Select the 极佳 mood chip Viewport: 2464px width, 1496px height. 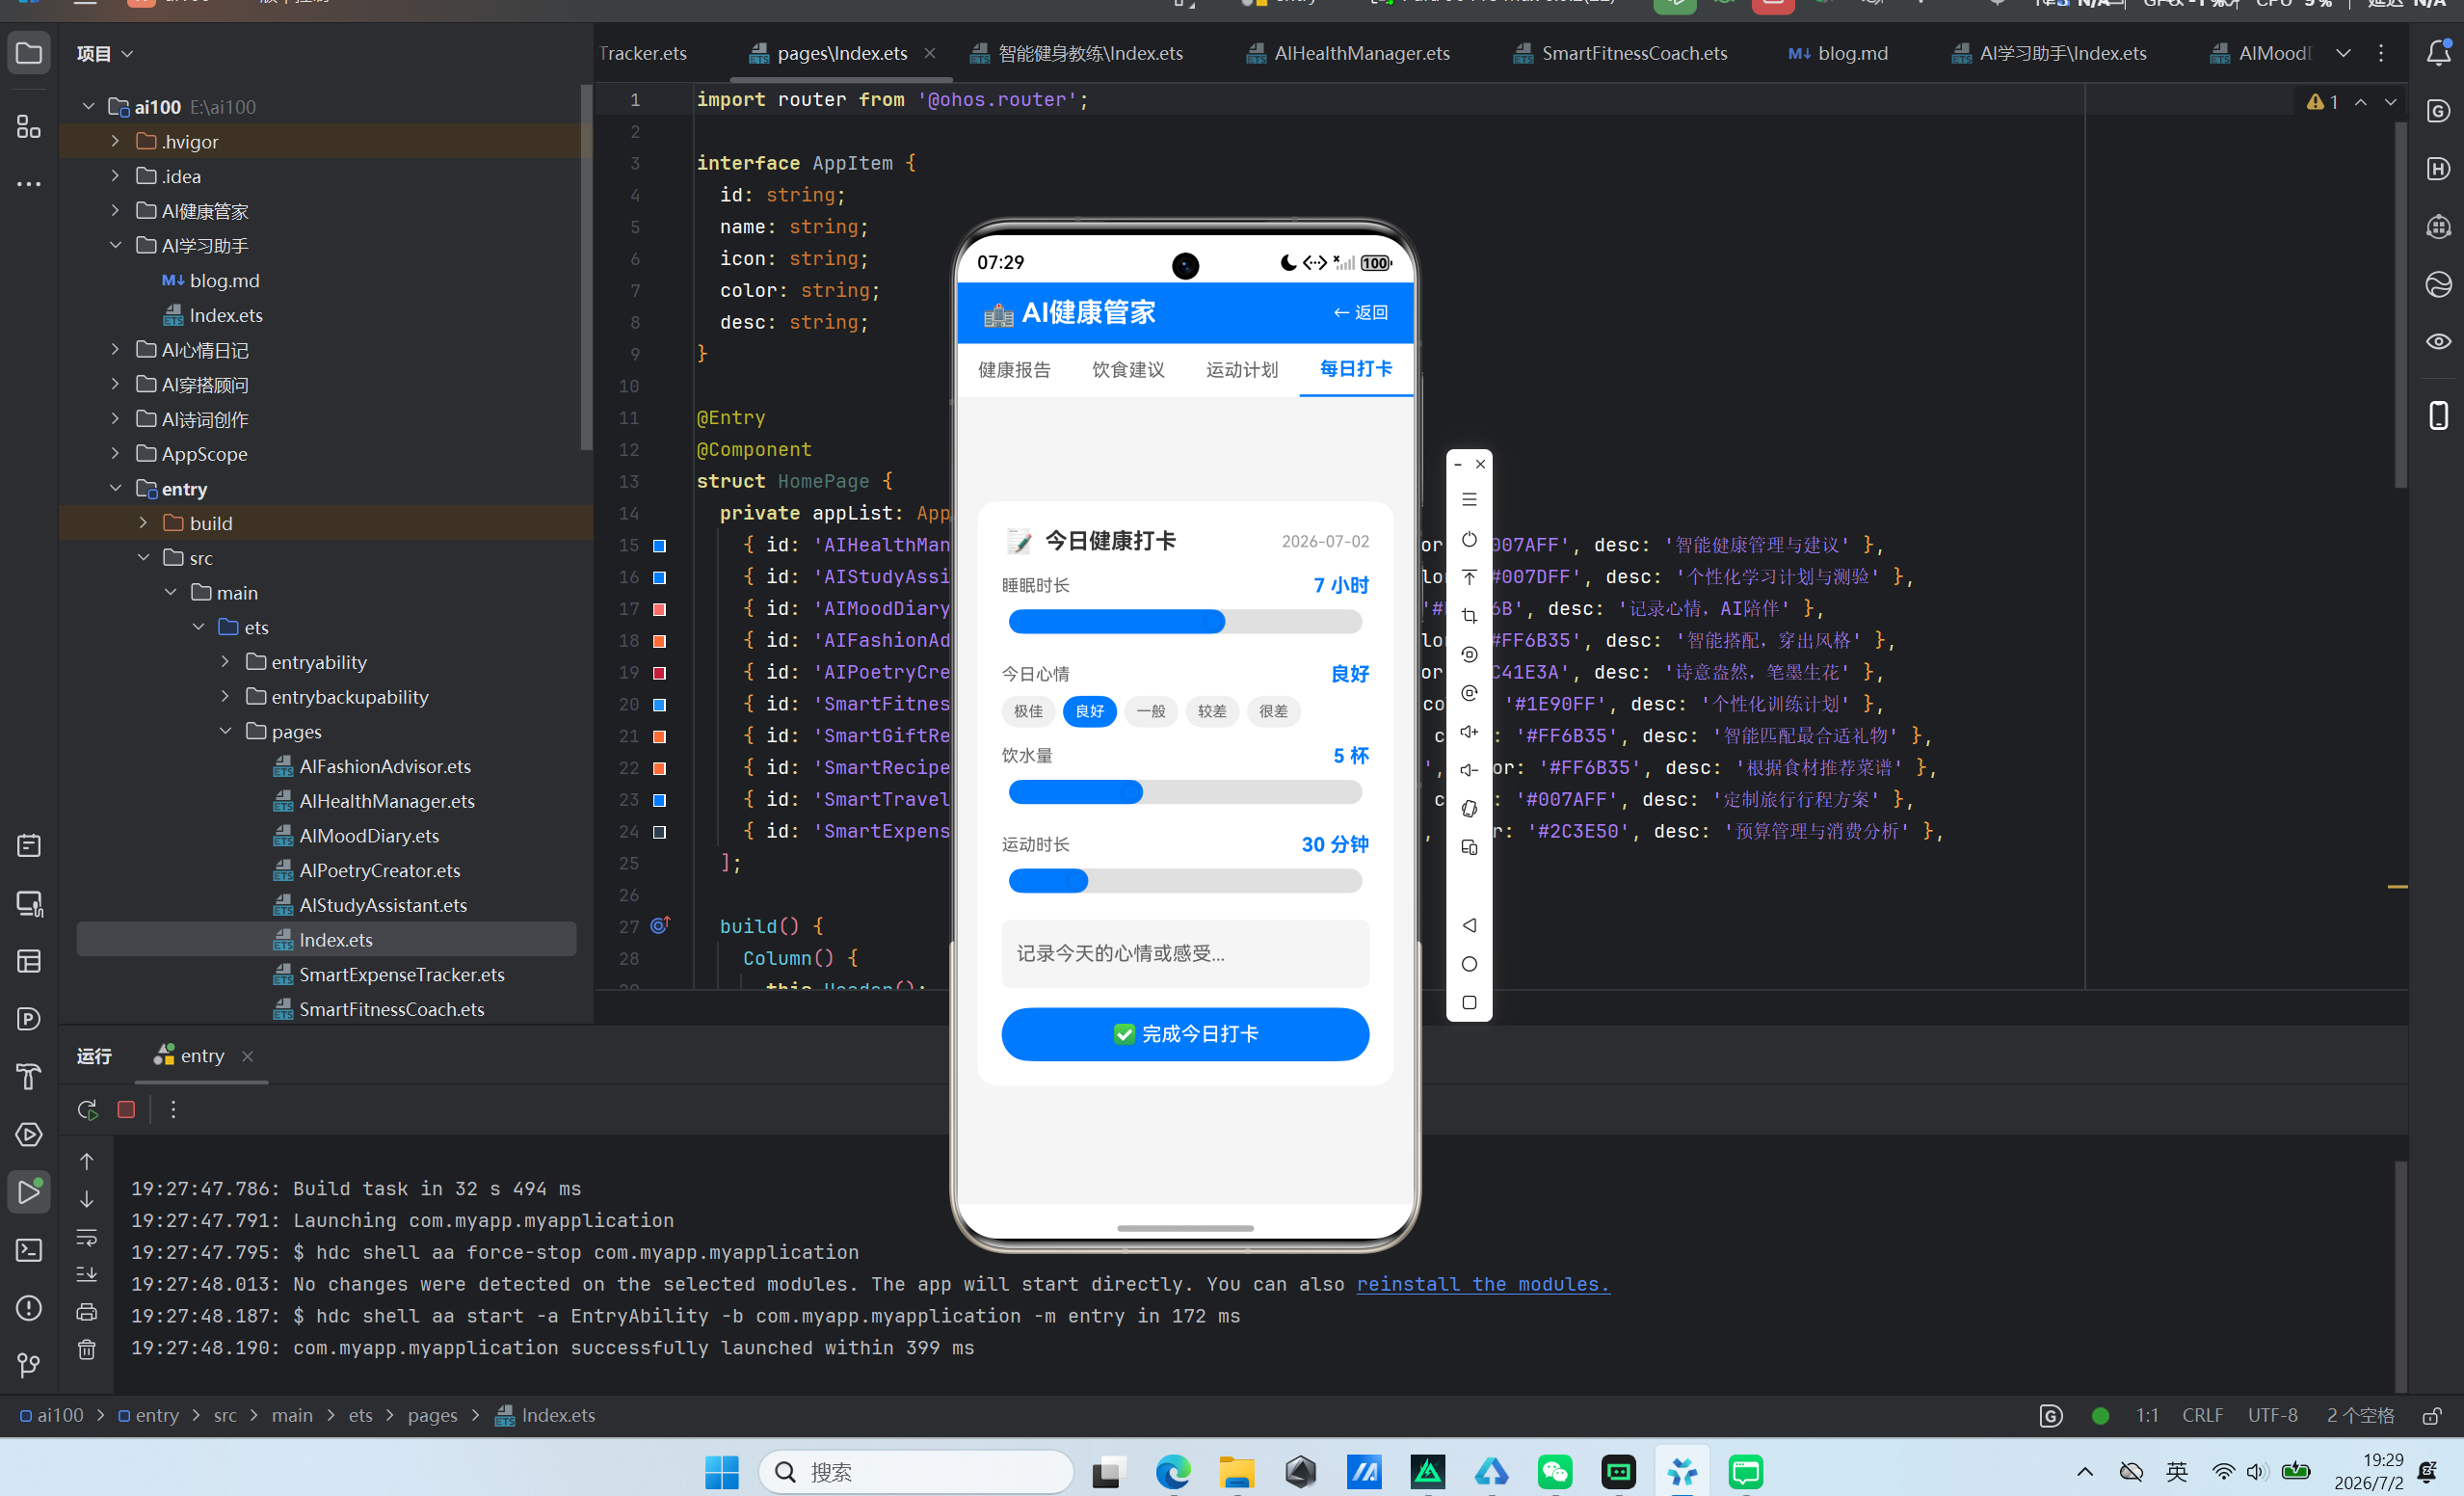point(1028,711)
